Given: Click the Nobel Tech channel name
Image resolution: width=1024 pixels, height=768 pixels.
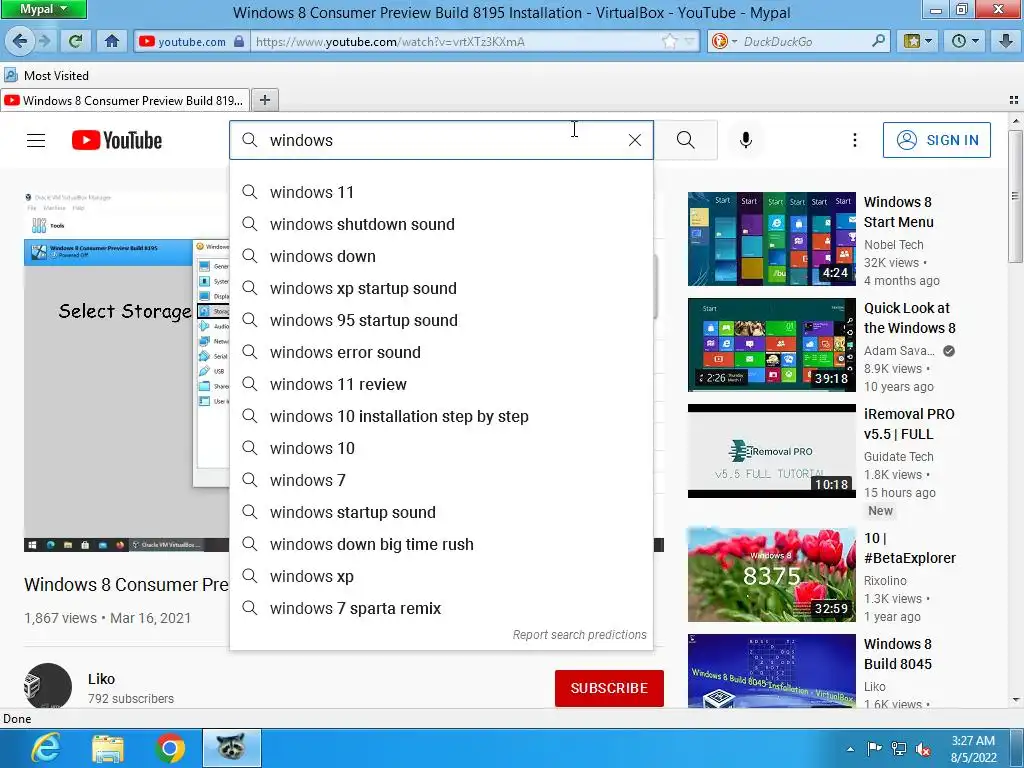Looking at the screenshot, I should pos(893,245).
